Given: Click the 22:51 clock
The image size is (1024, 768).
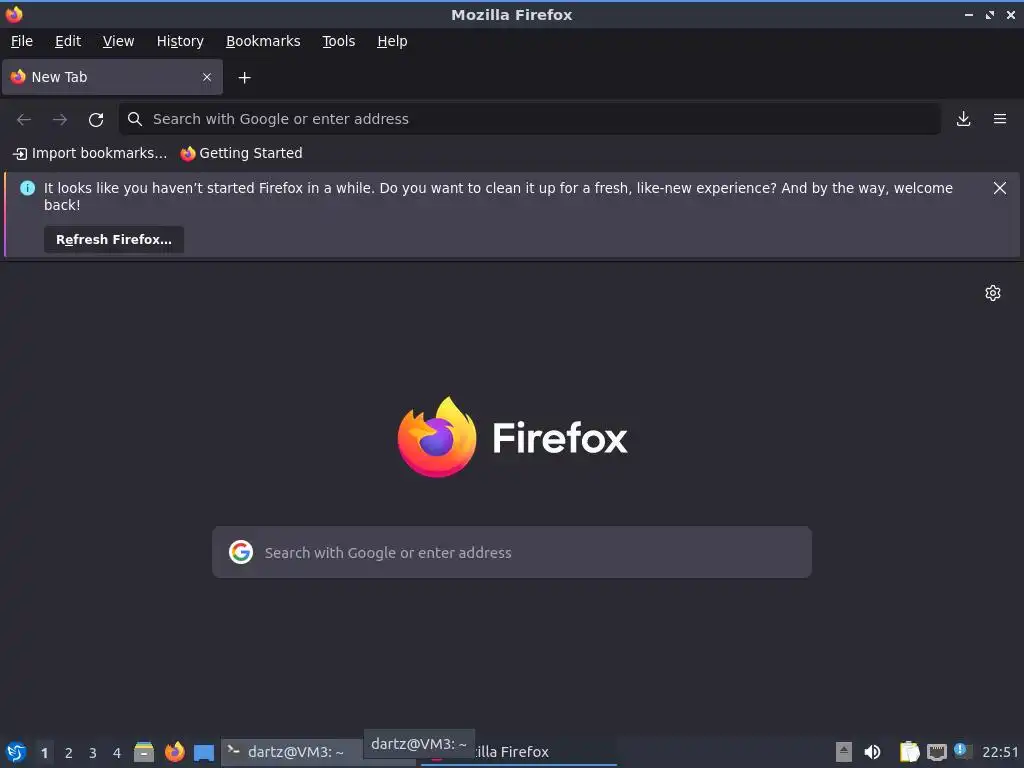Looking at the screenshot, I should tap(1000, 752).
